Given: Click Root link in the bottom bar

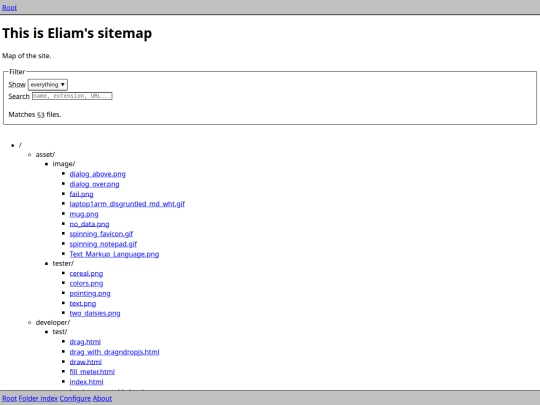Looking at the screenshot, I should point(9,398).
